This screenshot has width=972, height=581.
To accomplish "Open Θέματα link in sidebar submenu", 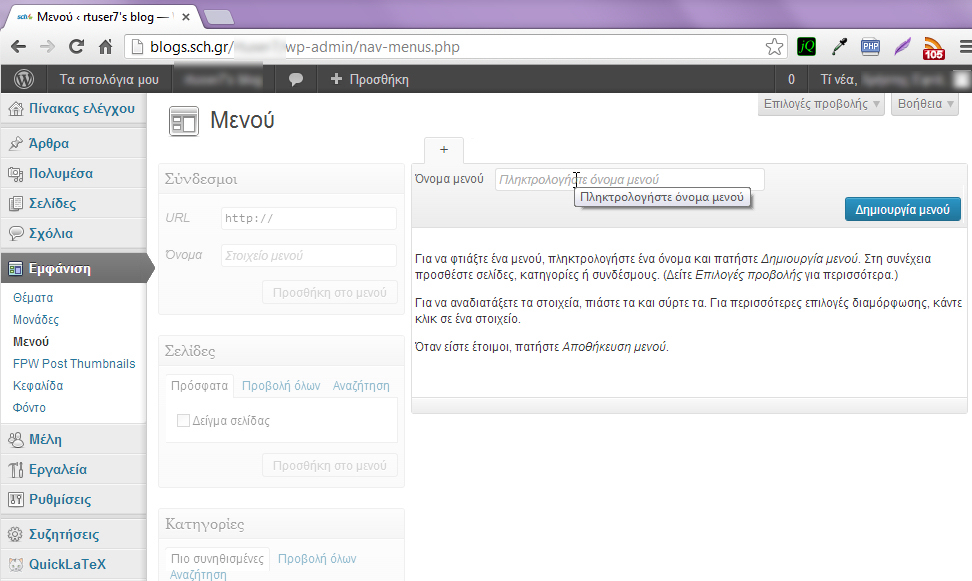I will tap(33, 298).
